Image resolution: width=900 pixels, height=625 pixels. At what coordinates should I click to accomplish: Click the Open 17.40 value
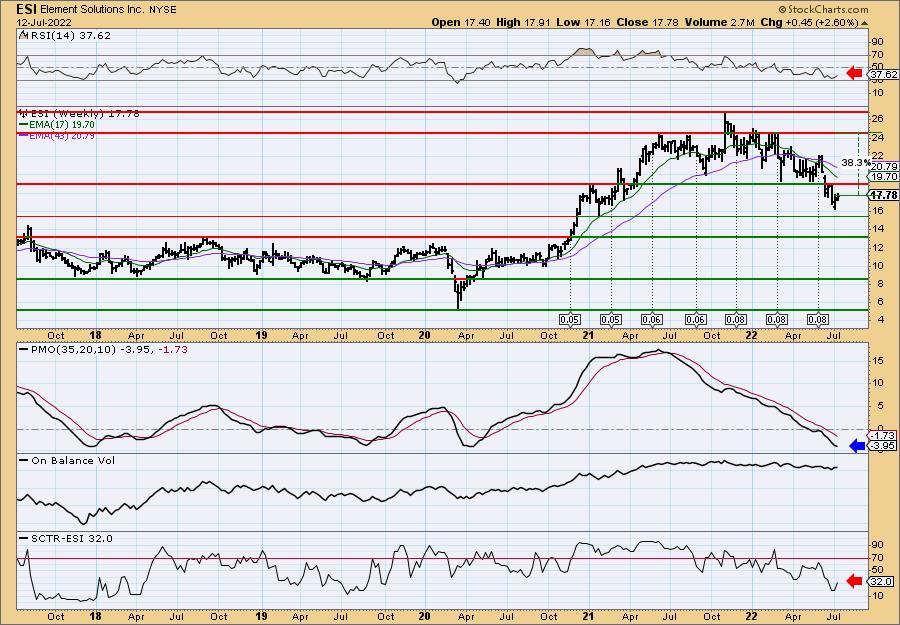click(461, 22)
